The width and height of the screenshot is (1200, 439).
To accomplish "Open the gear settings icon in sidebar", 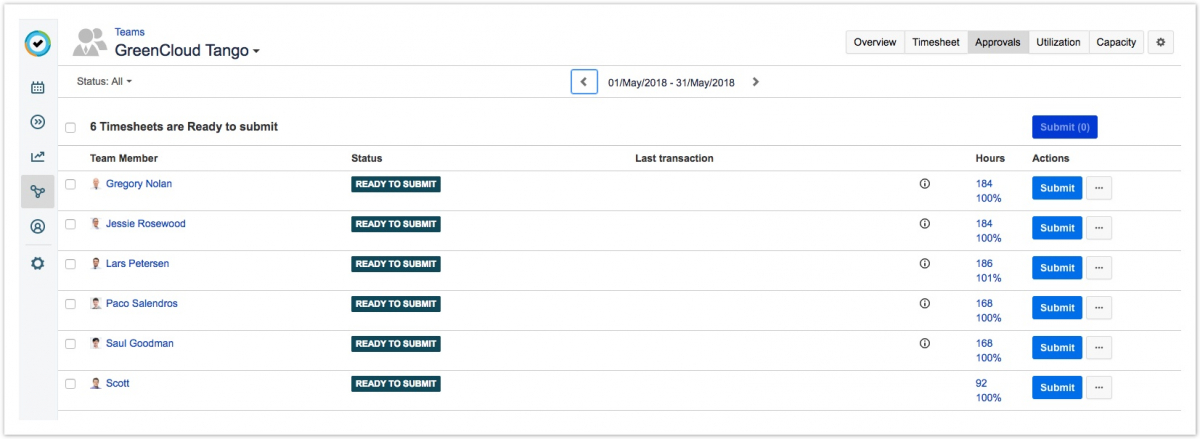I will [38, 263].
